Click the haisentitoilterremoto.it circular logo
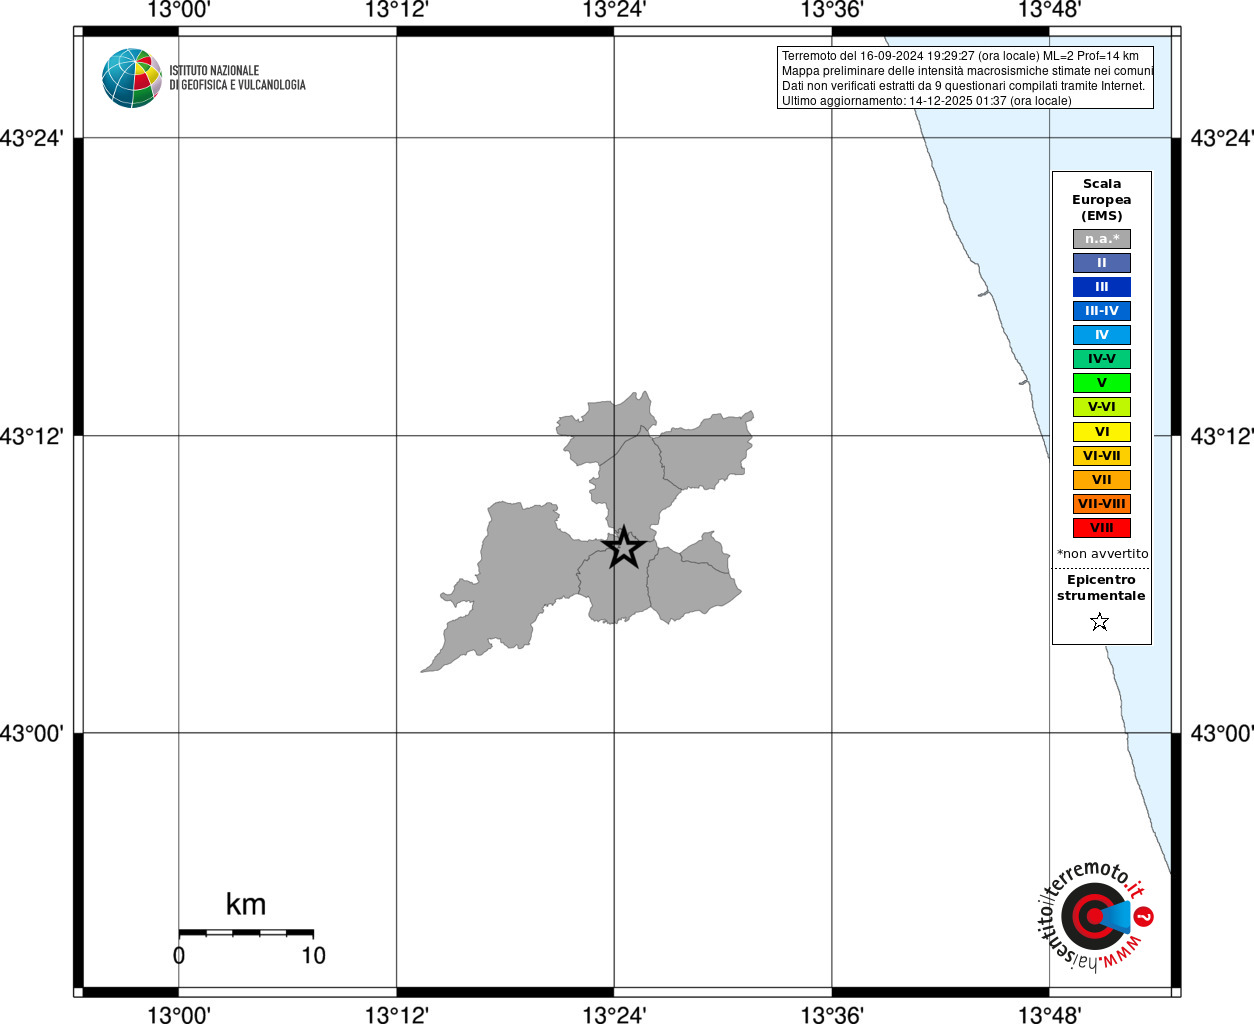1254x1024 pixels. coord(1095,916)
